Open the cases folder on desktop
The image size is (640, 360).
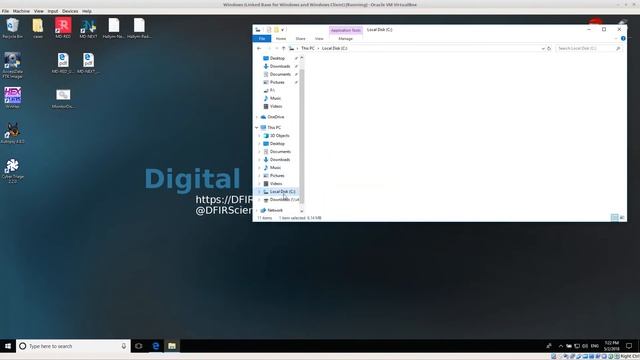[38, 28]
